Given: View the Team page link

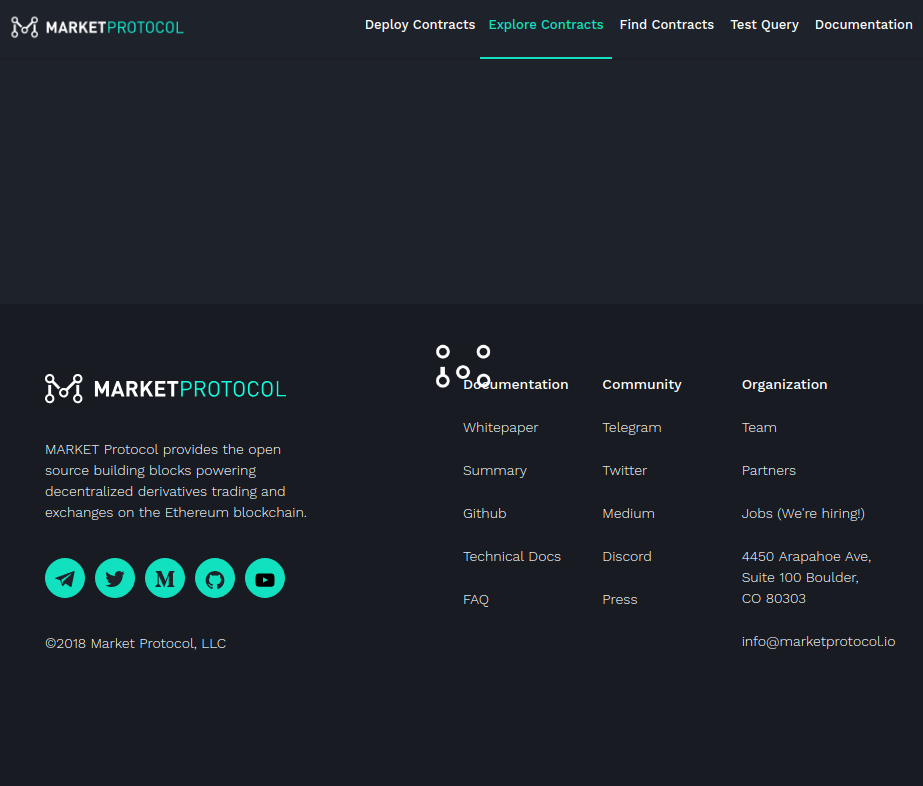Looking at the screenshot, I should pyautogui.click(x=759, y=427).
